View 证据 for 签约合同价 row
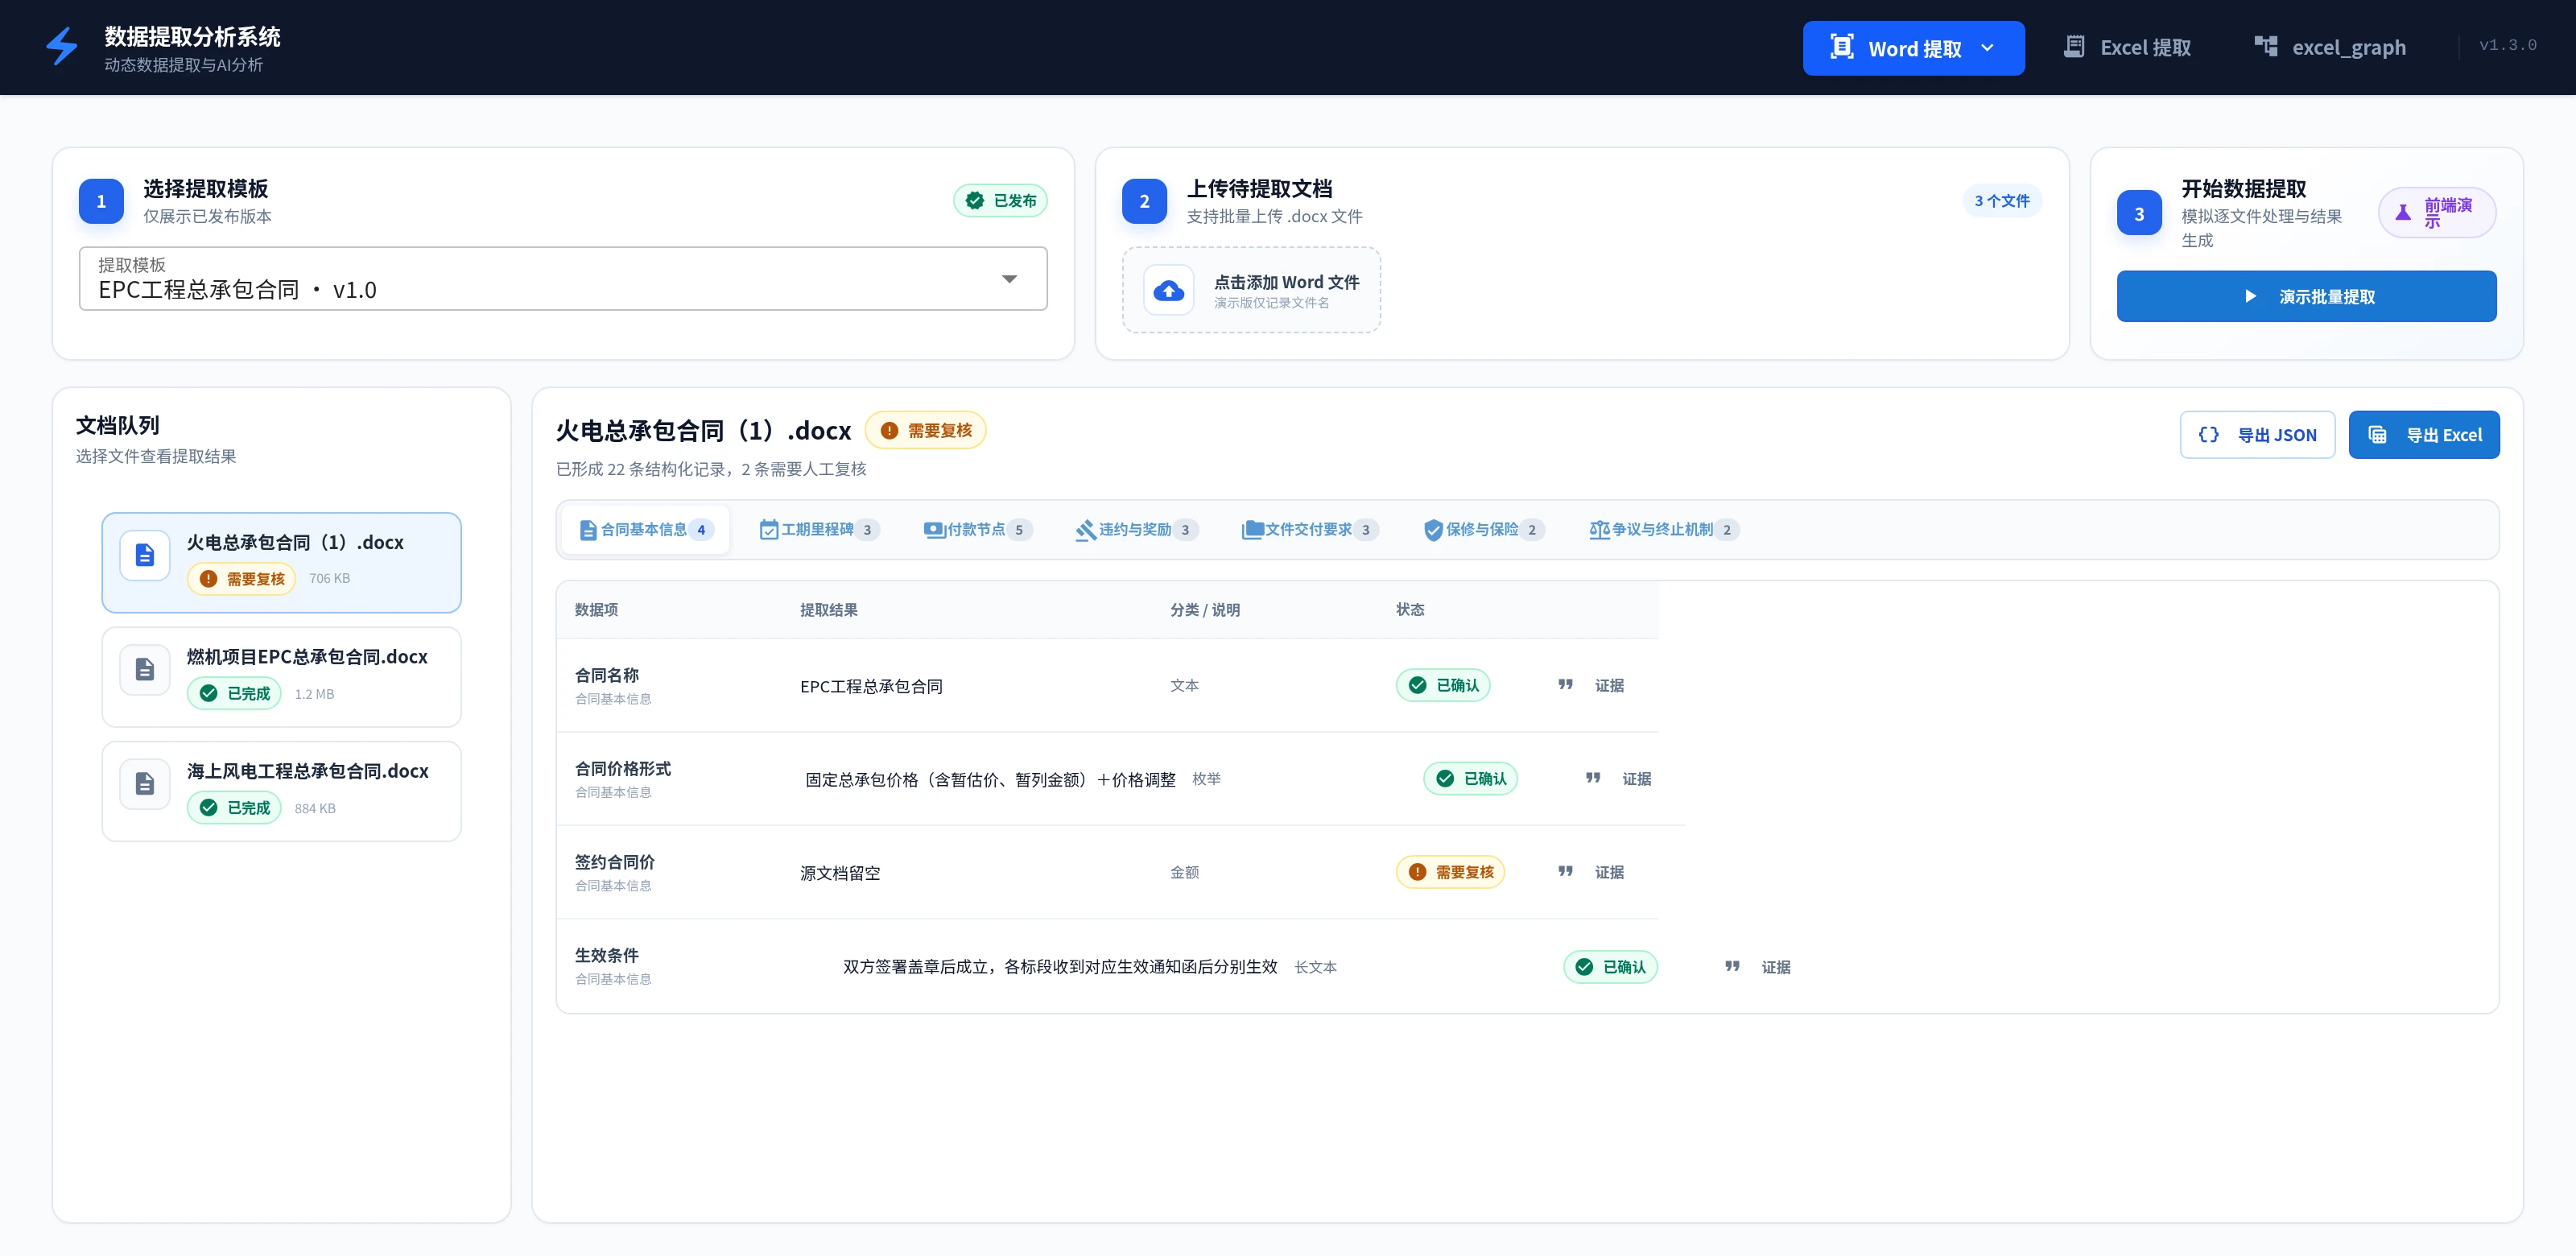The height and width of the screenshot is (1256, 2576). coord(1591,873)
